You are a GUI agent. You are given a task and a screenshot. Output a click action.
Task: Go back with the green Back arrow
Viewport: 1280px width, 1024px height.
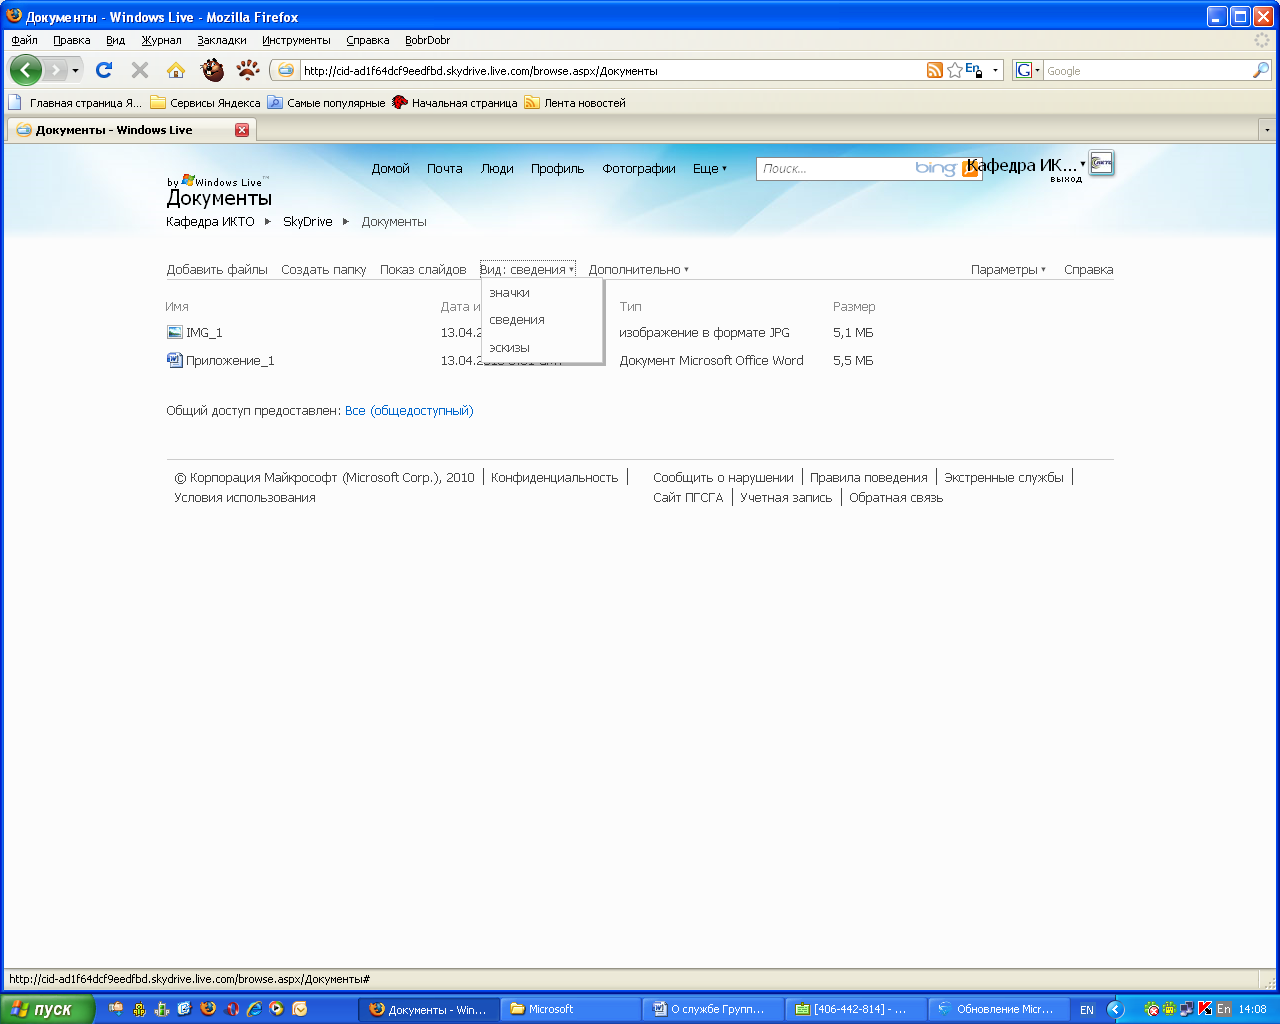point(26,70)
